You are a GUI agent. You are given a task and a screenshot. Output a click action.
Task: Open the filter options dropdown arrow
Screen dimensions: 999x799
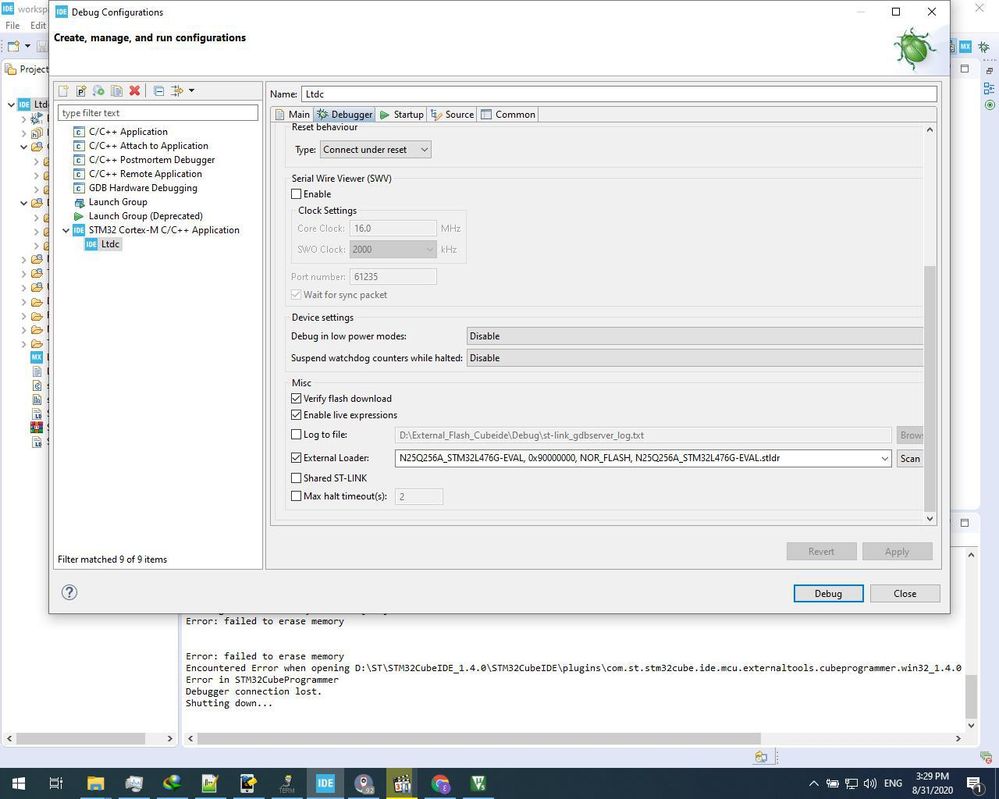pyautogui.click(x=191, y=91)
